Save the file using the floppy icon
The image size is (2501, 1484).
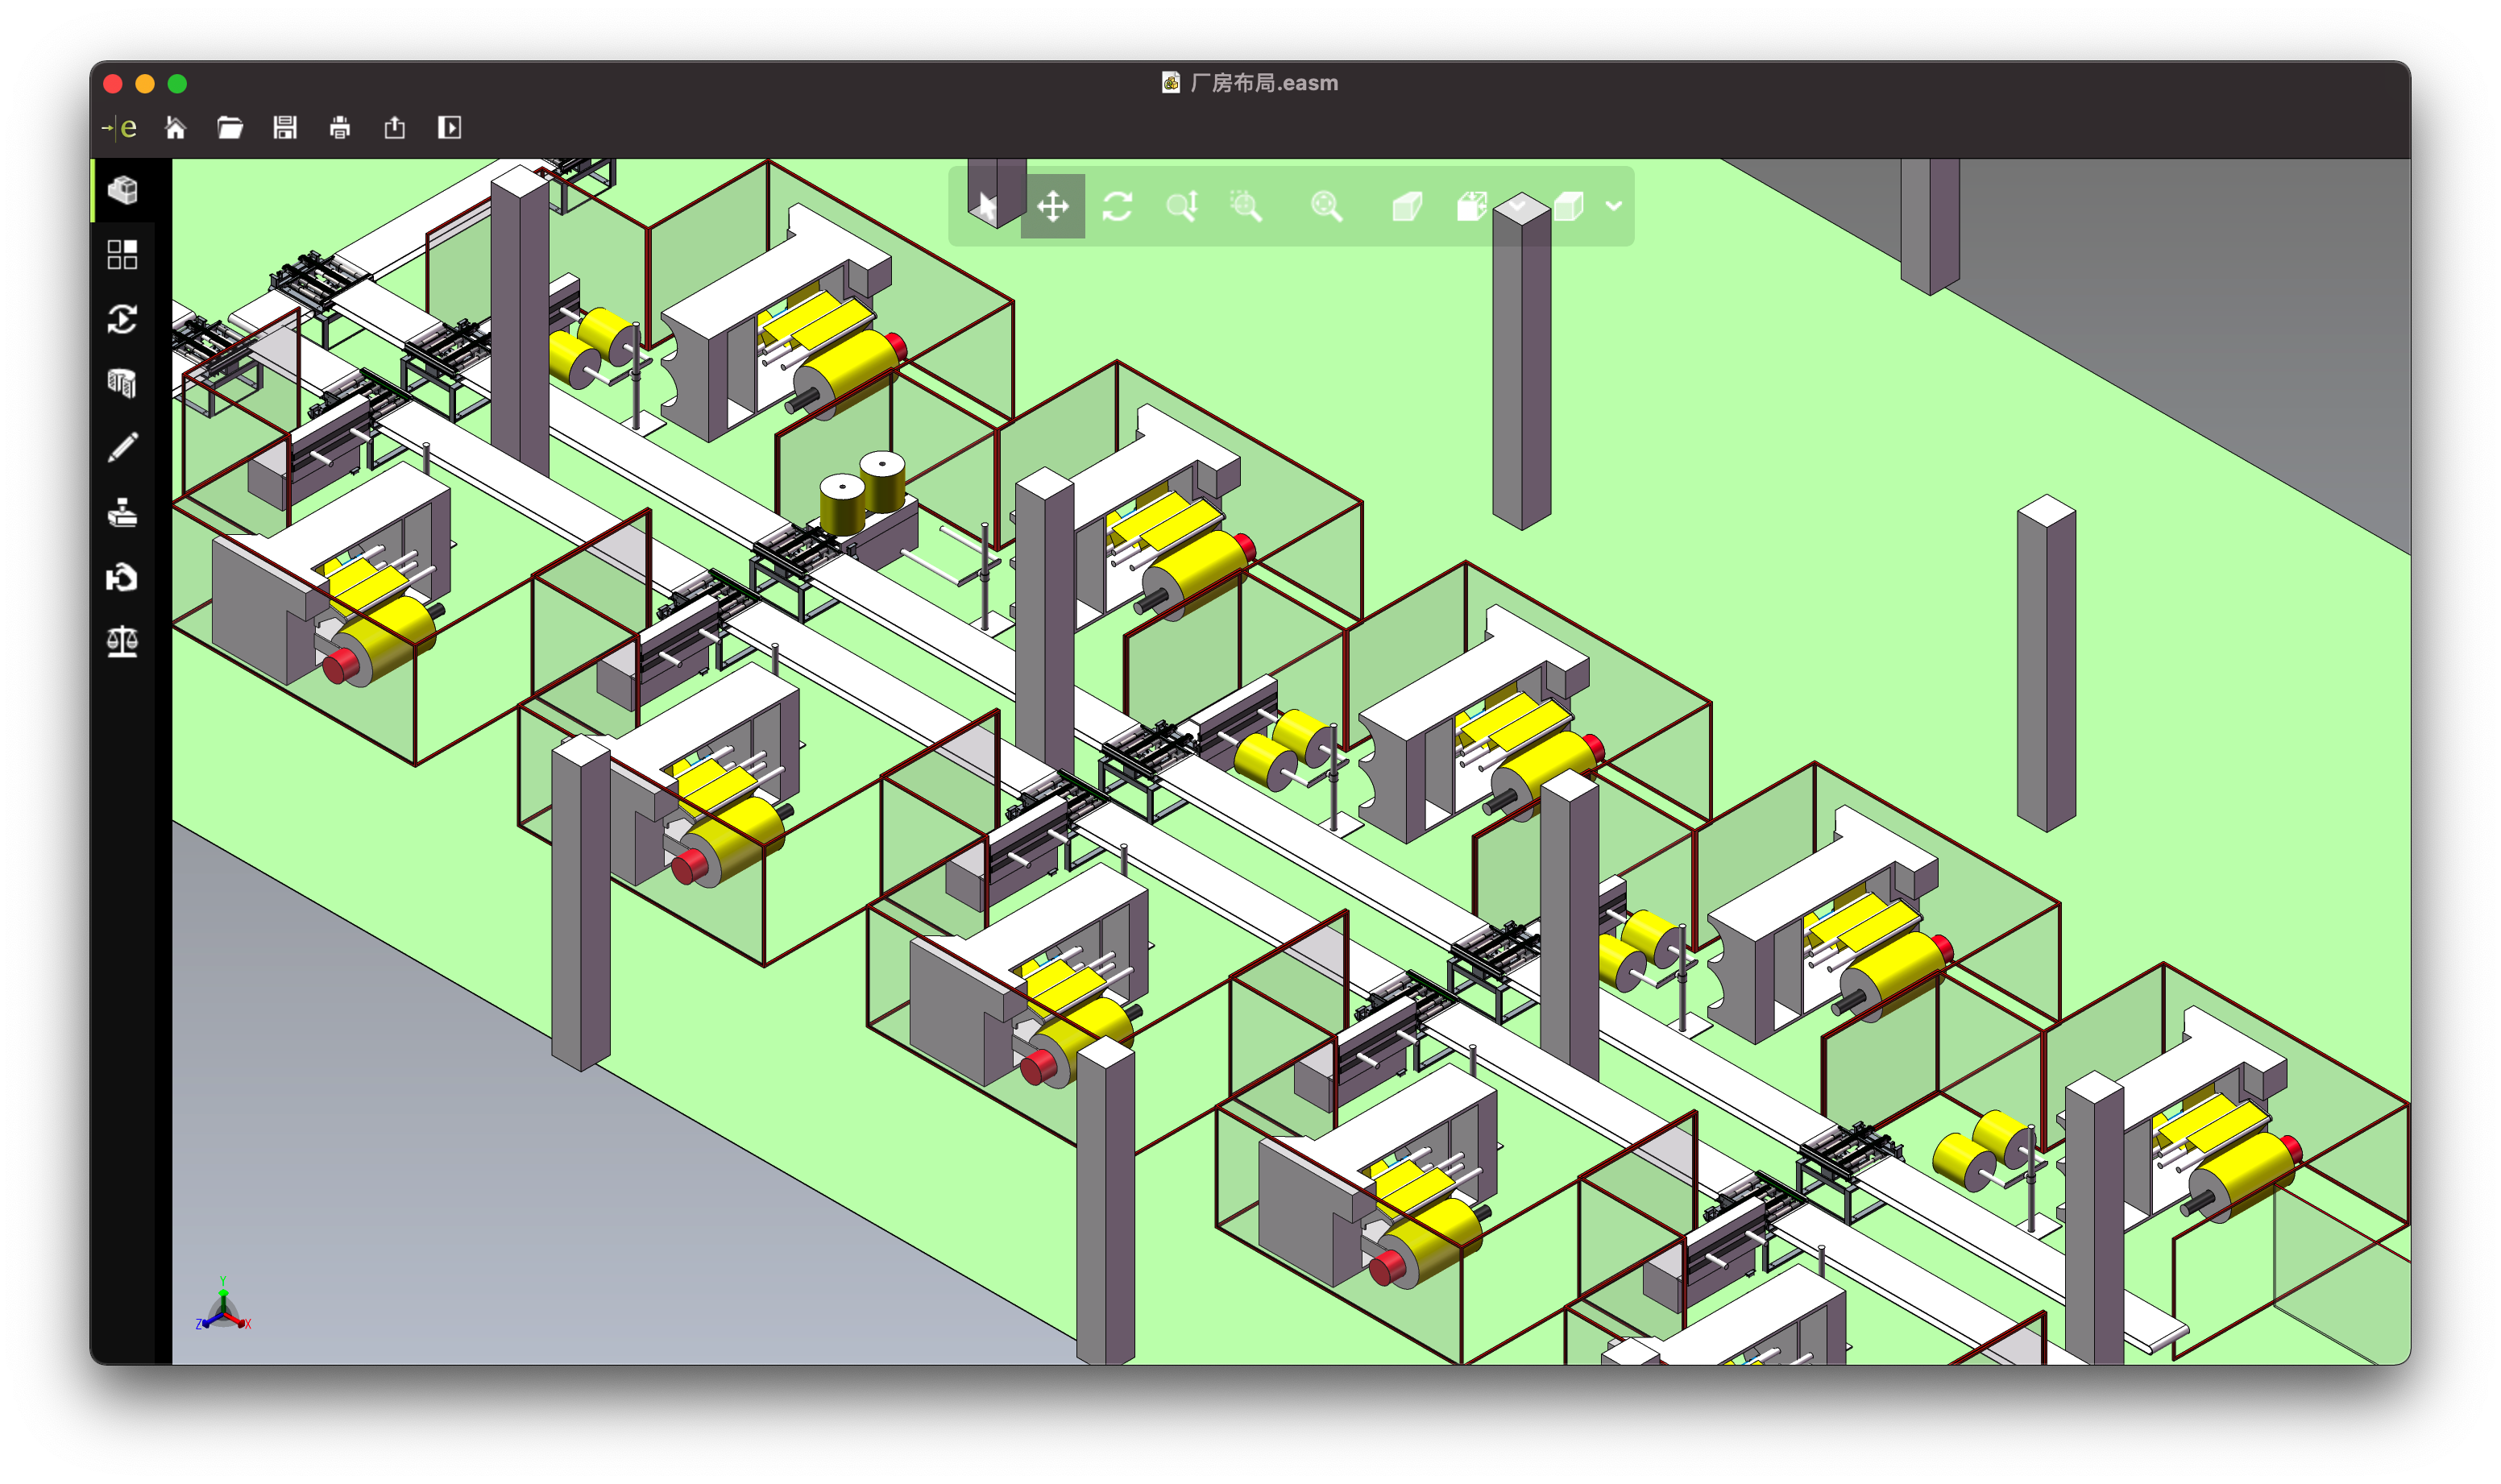(285, 128)
